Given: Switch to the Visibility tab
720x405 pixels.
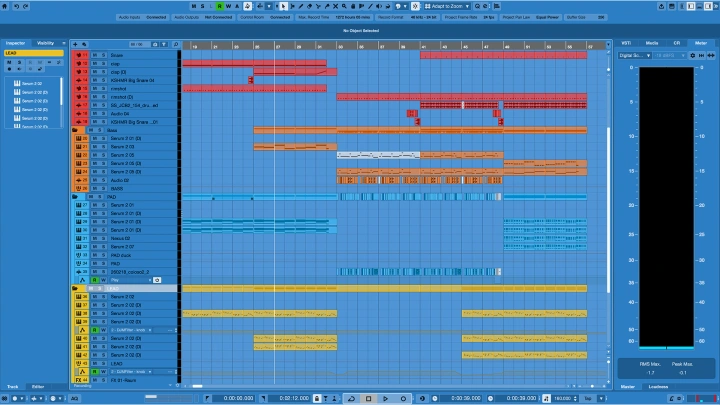Looking at the screenshot, I should coord(46,43).
